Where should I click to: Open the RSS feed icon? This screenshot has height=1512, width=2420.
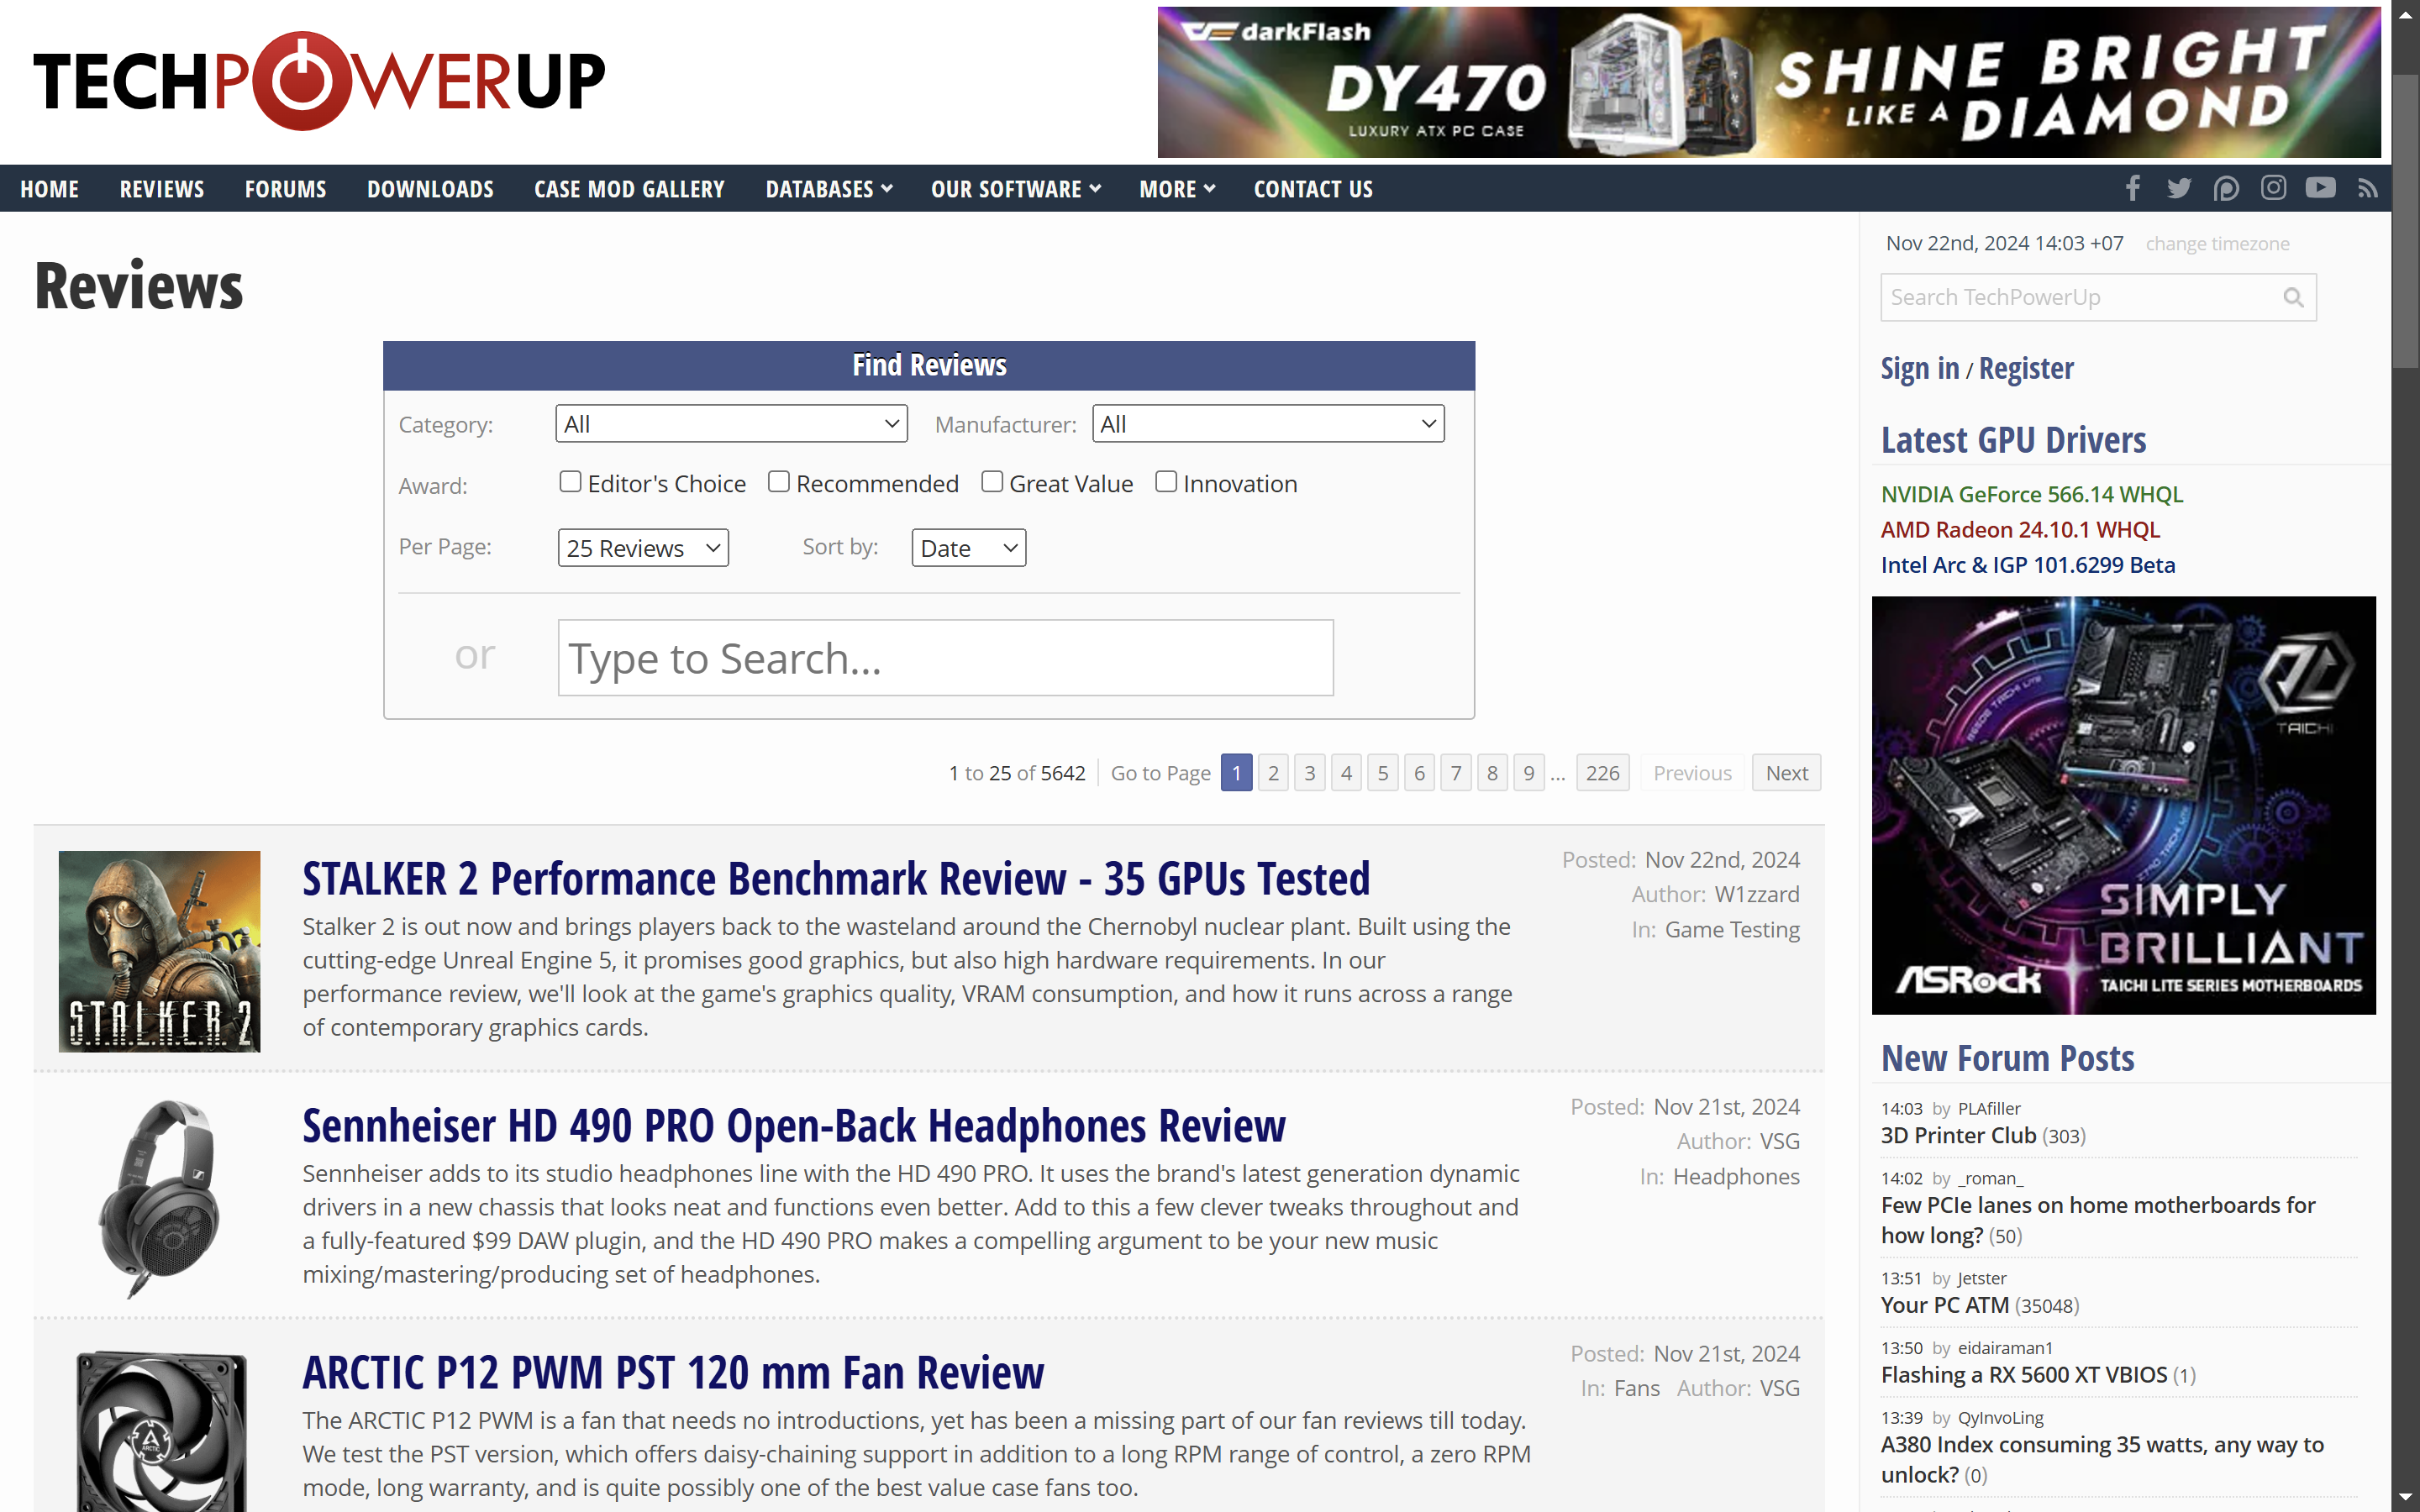pos(2367,188)
